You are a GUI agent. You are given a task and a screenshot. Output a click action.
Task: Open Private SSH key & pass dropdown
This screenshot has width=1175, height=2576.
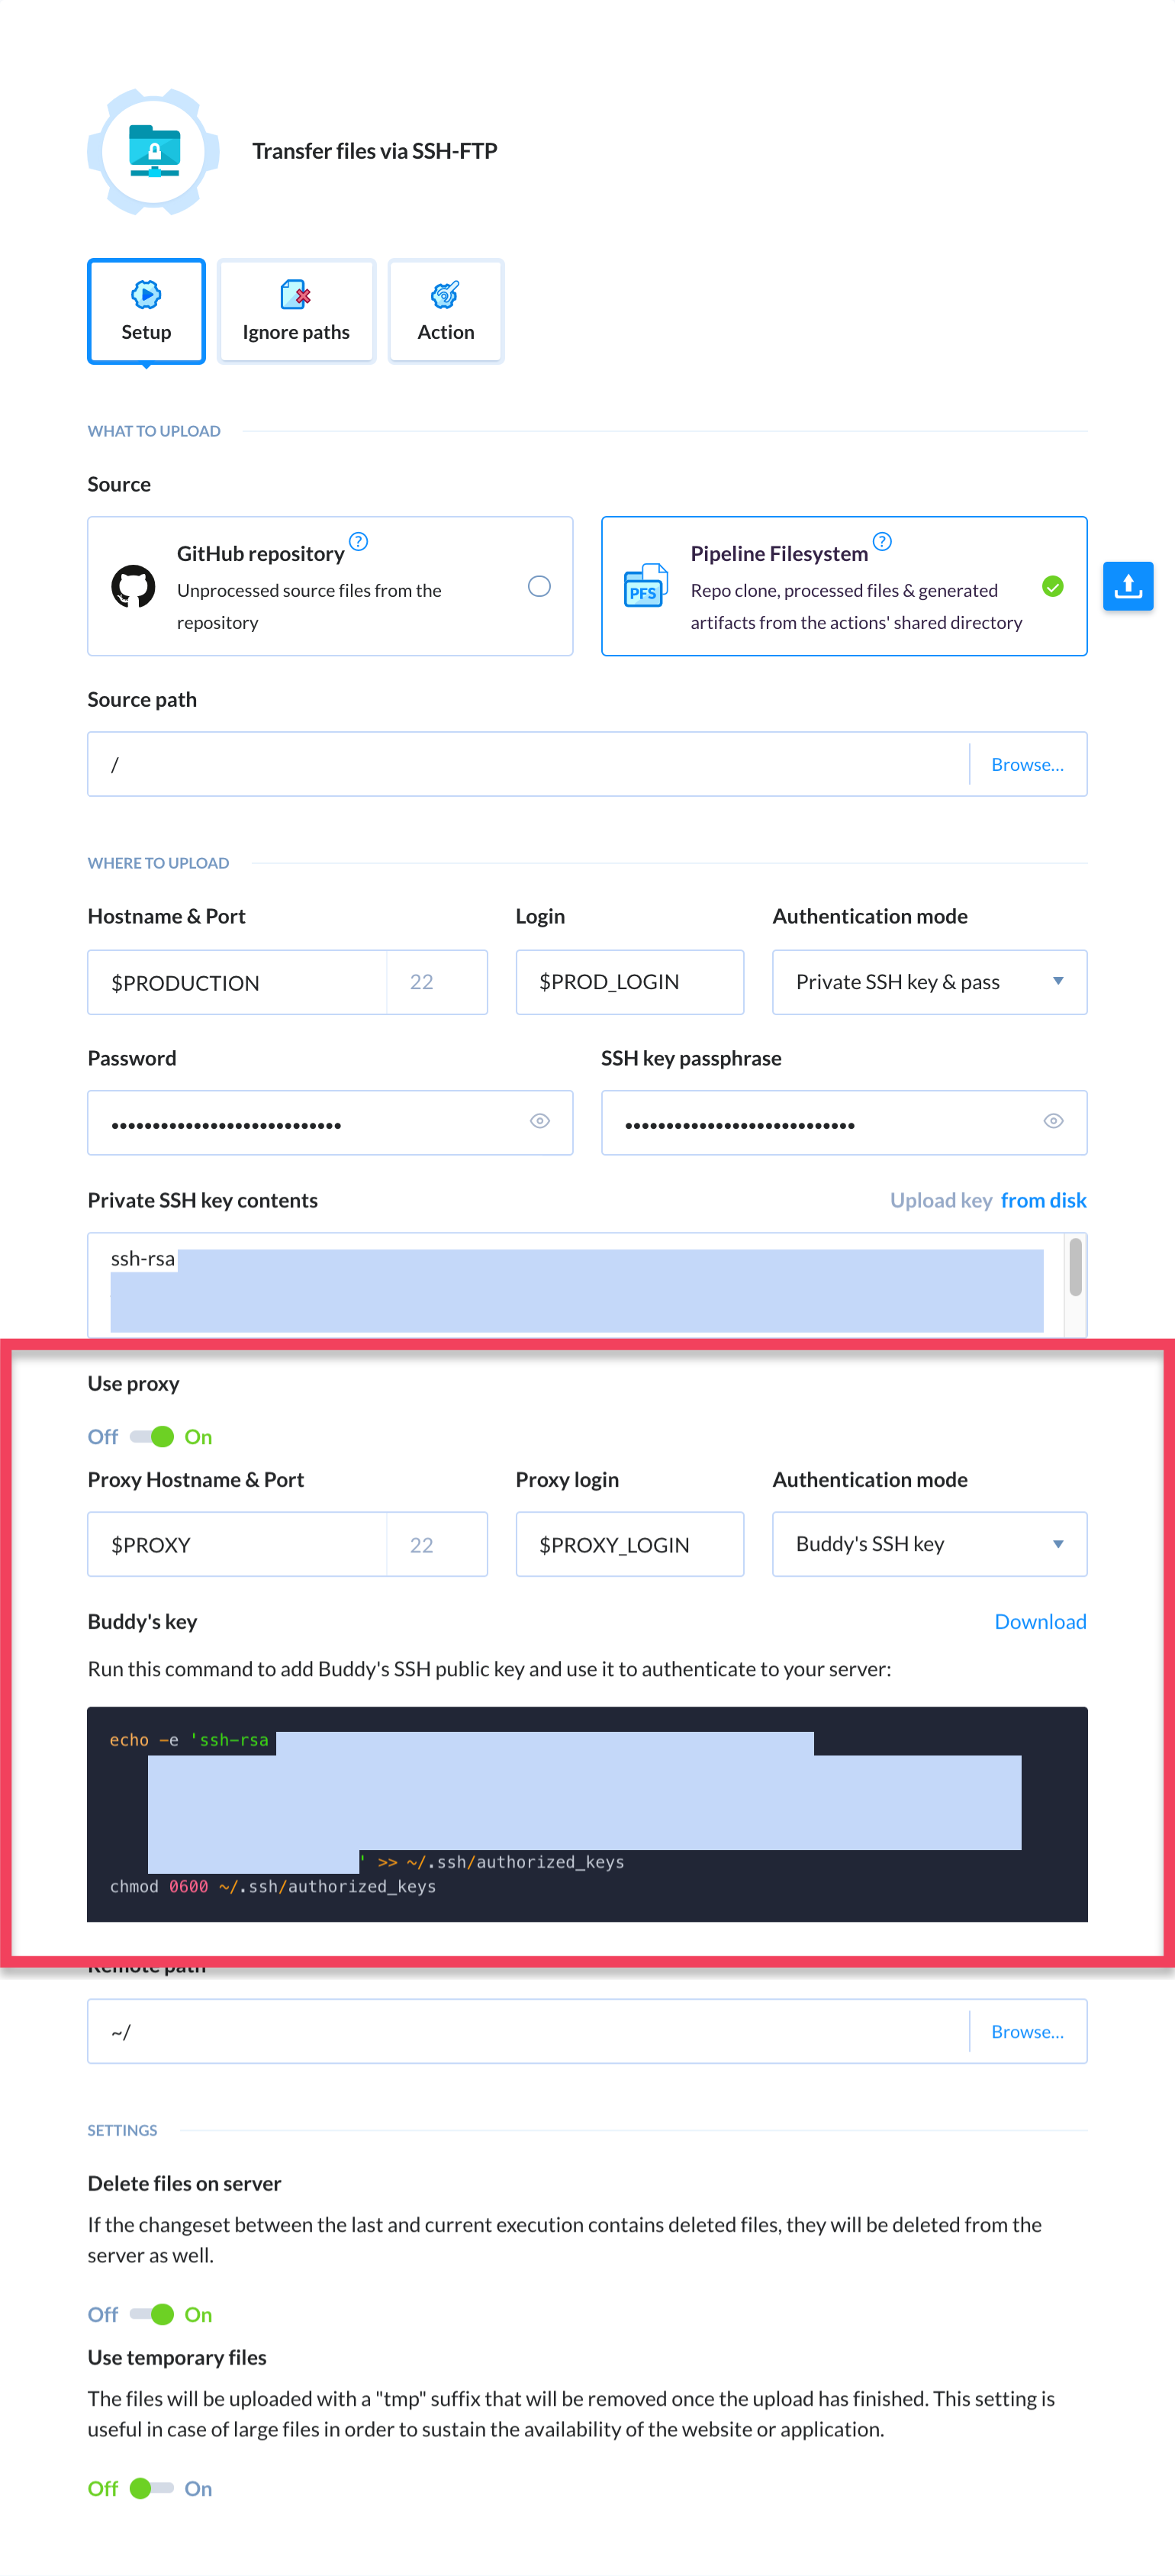coord(929,982)
